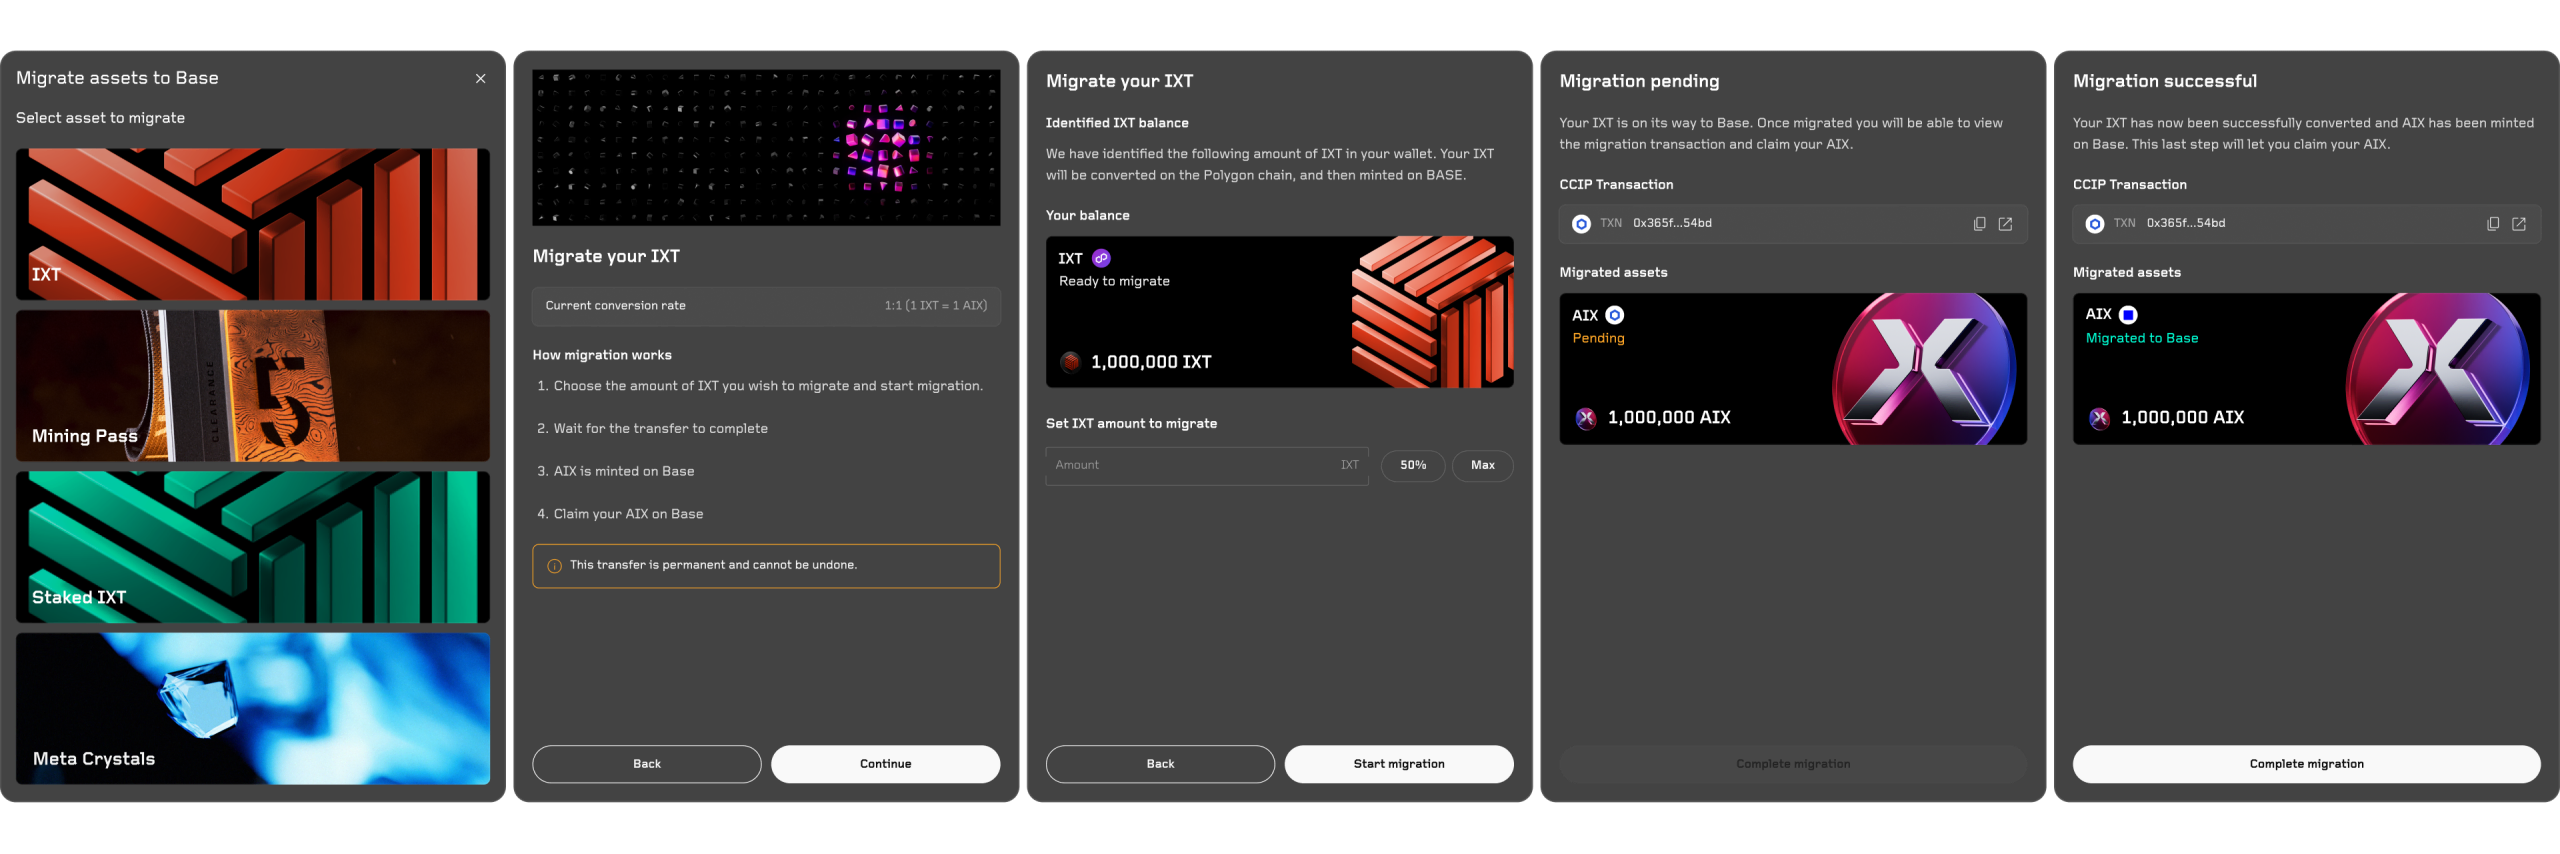The width and height of the screenshot is (2560, 854).
Task: Click the Current conversion rate row
Action: point(766,306)
